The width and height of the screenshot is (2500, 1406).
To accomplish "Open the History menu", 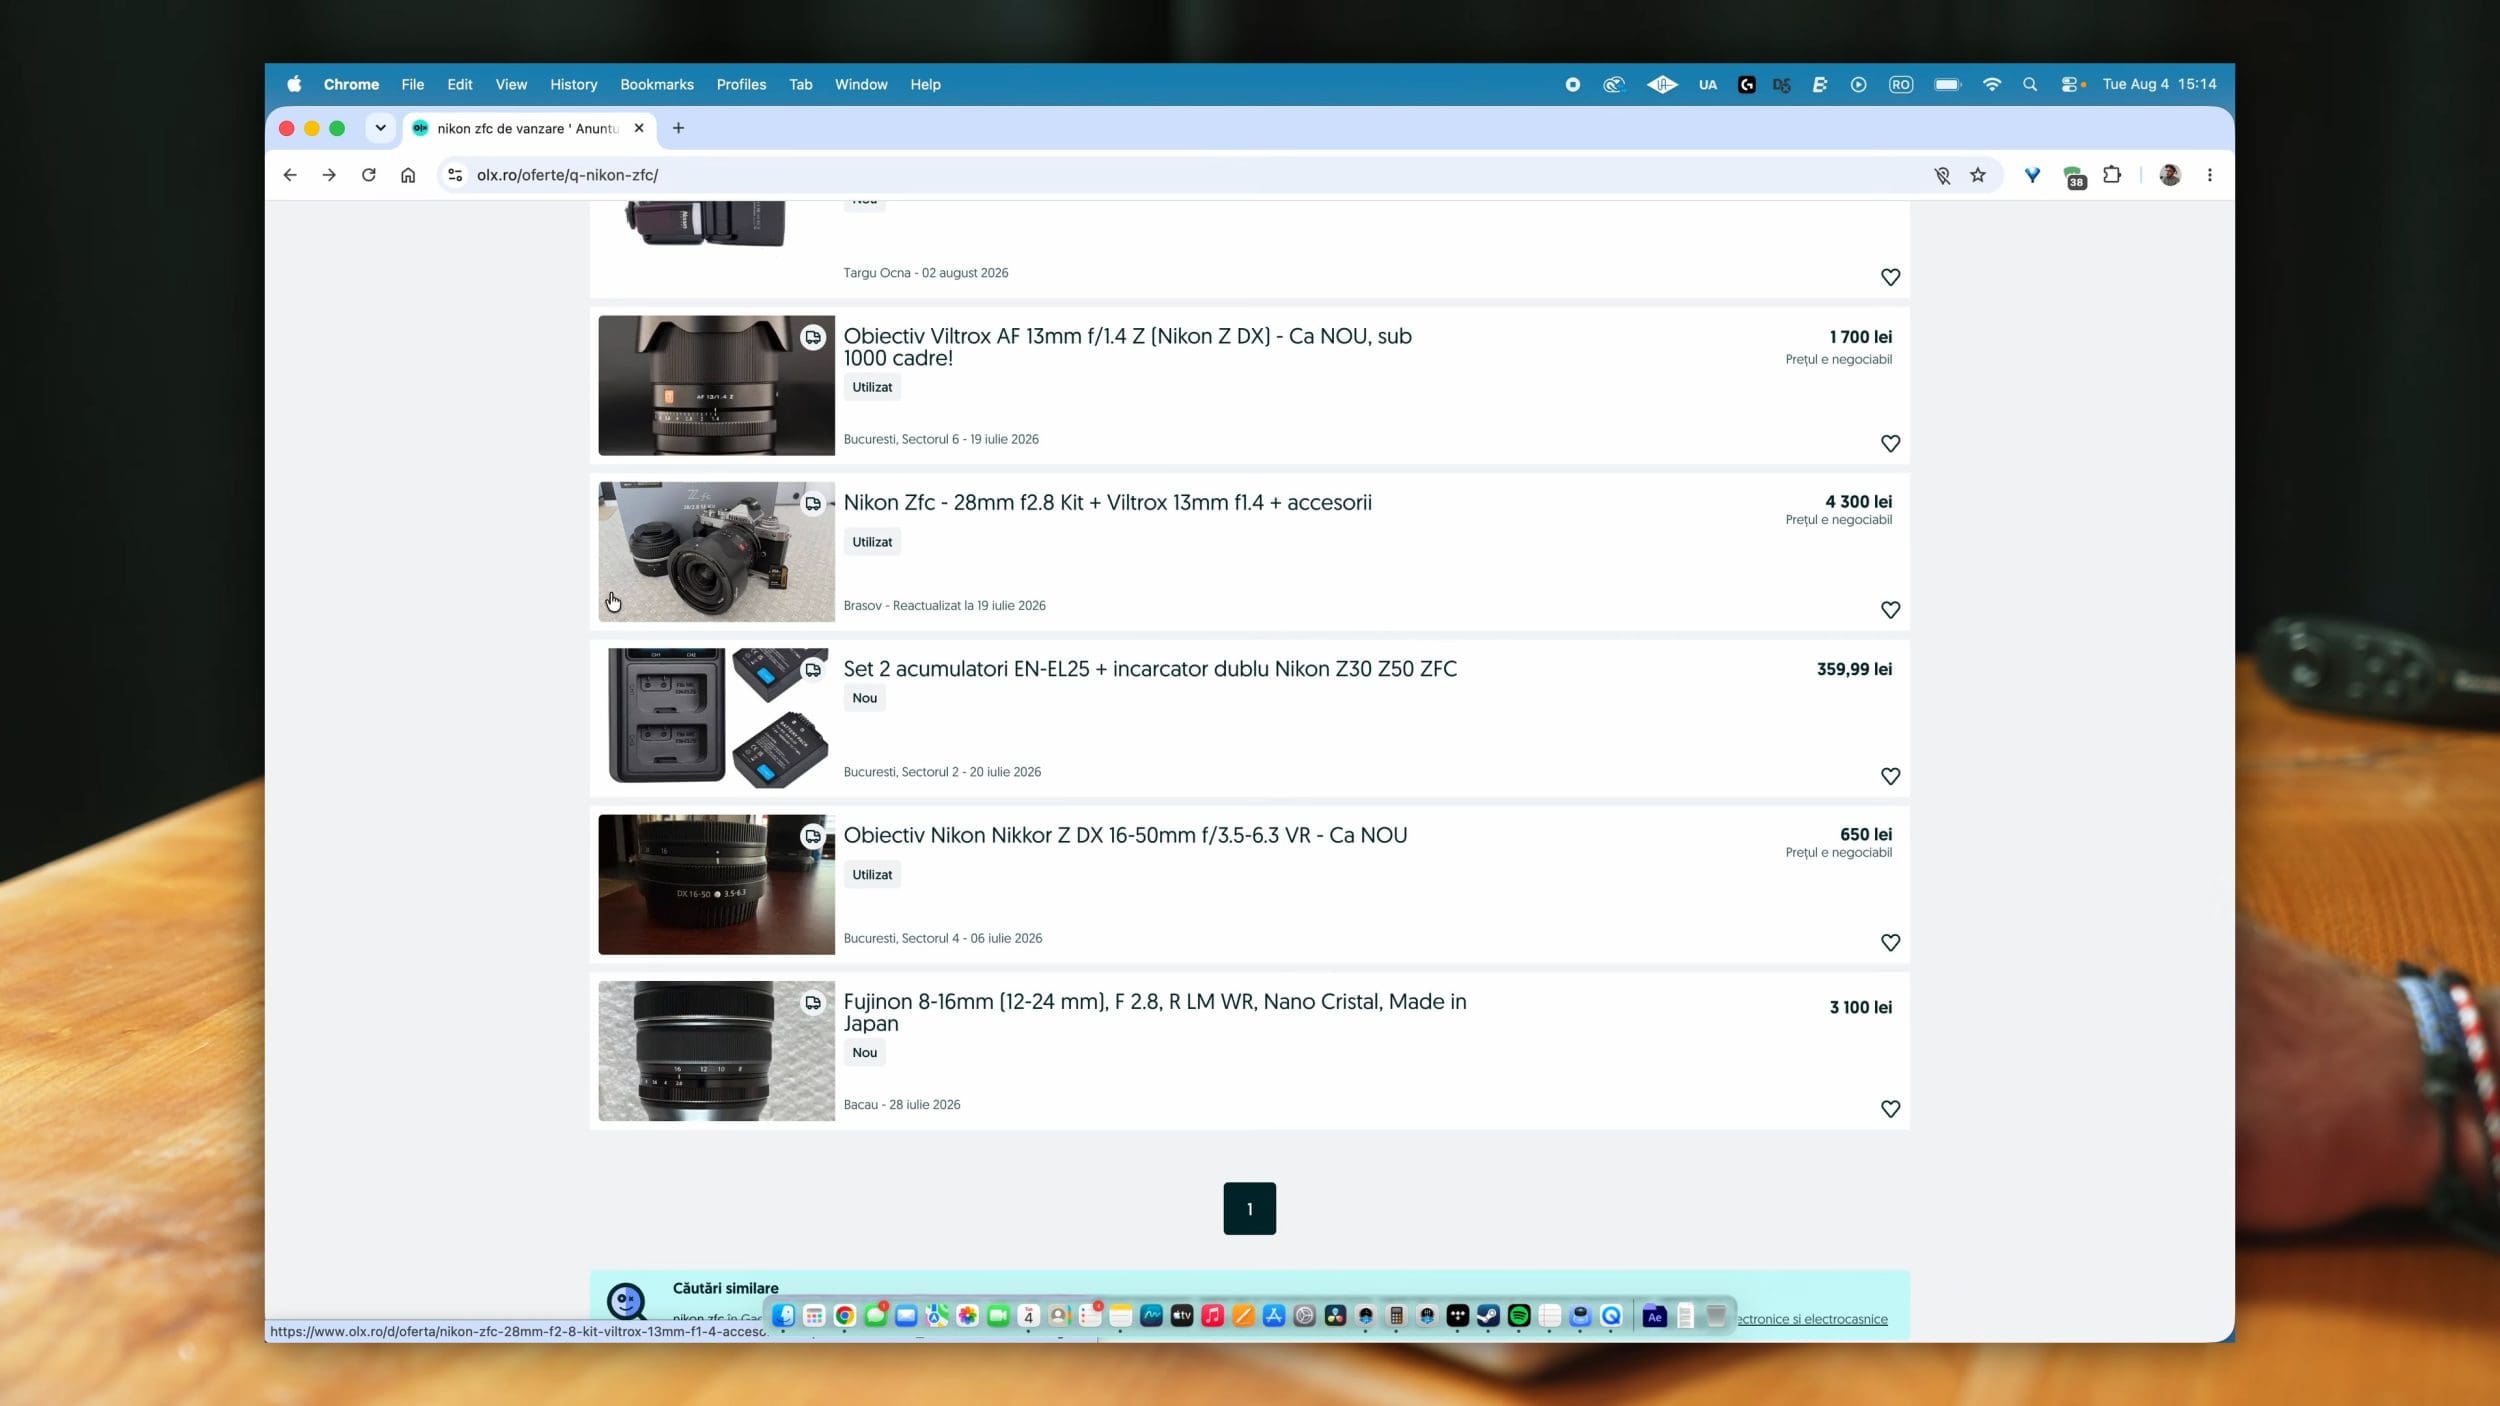I will tap(574, 85).
